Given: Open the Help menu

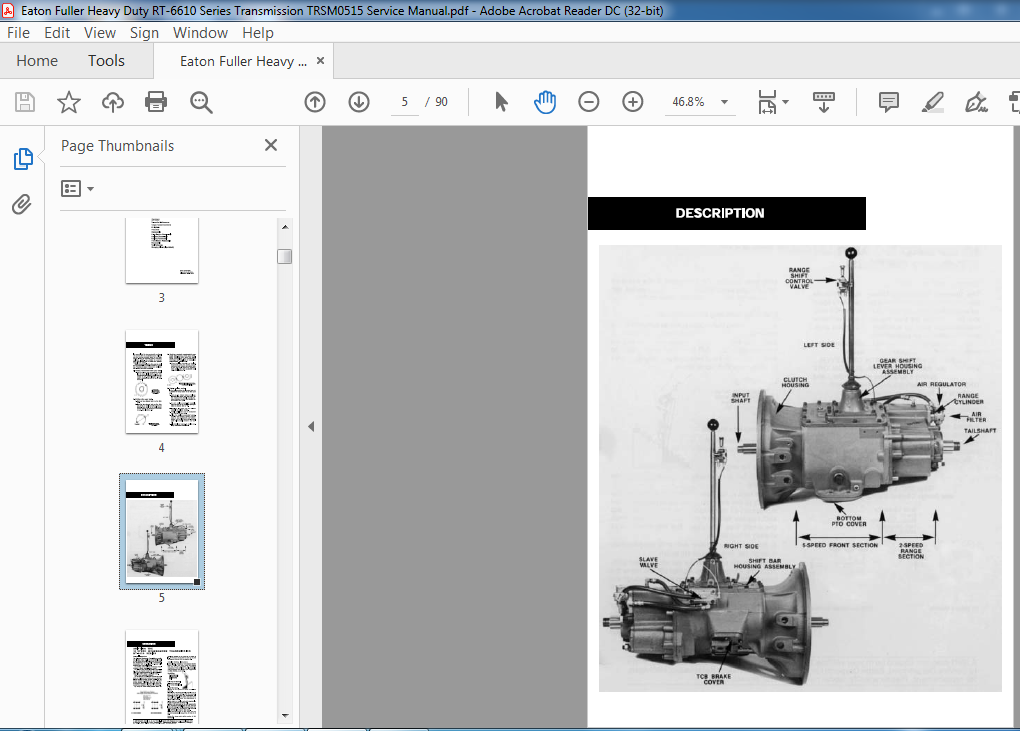Looking at the screenshot, I should (x=258, y=33).
